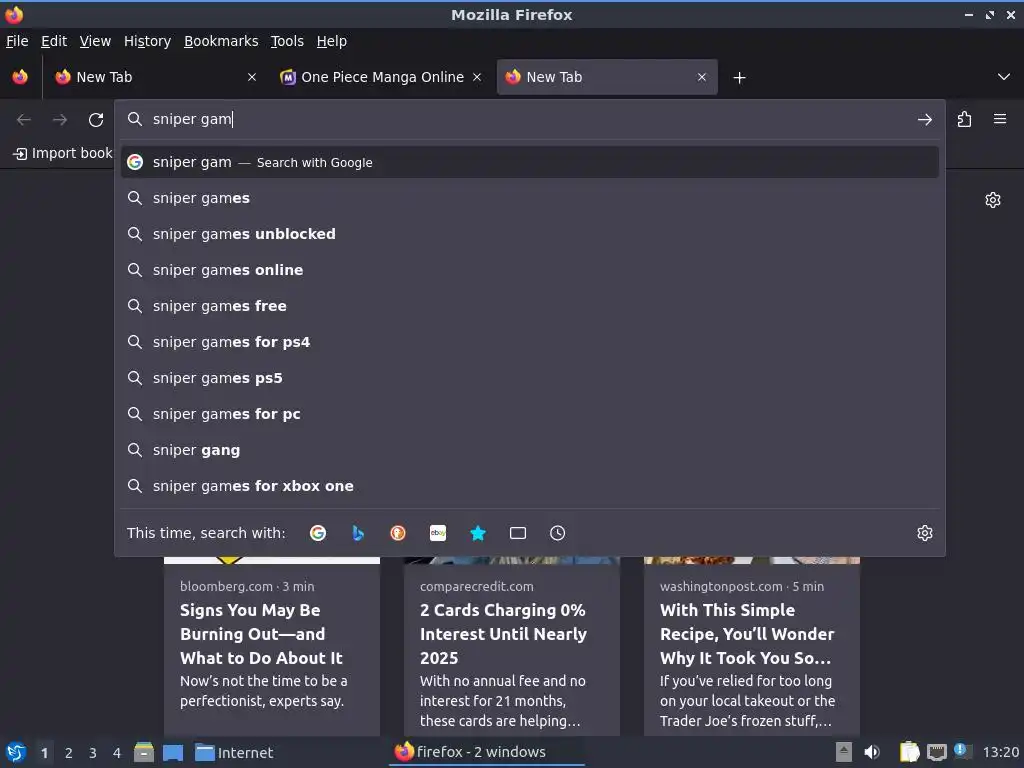Go back one page

point(24,120)
